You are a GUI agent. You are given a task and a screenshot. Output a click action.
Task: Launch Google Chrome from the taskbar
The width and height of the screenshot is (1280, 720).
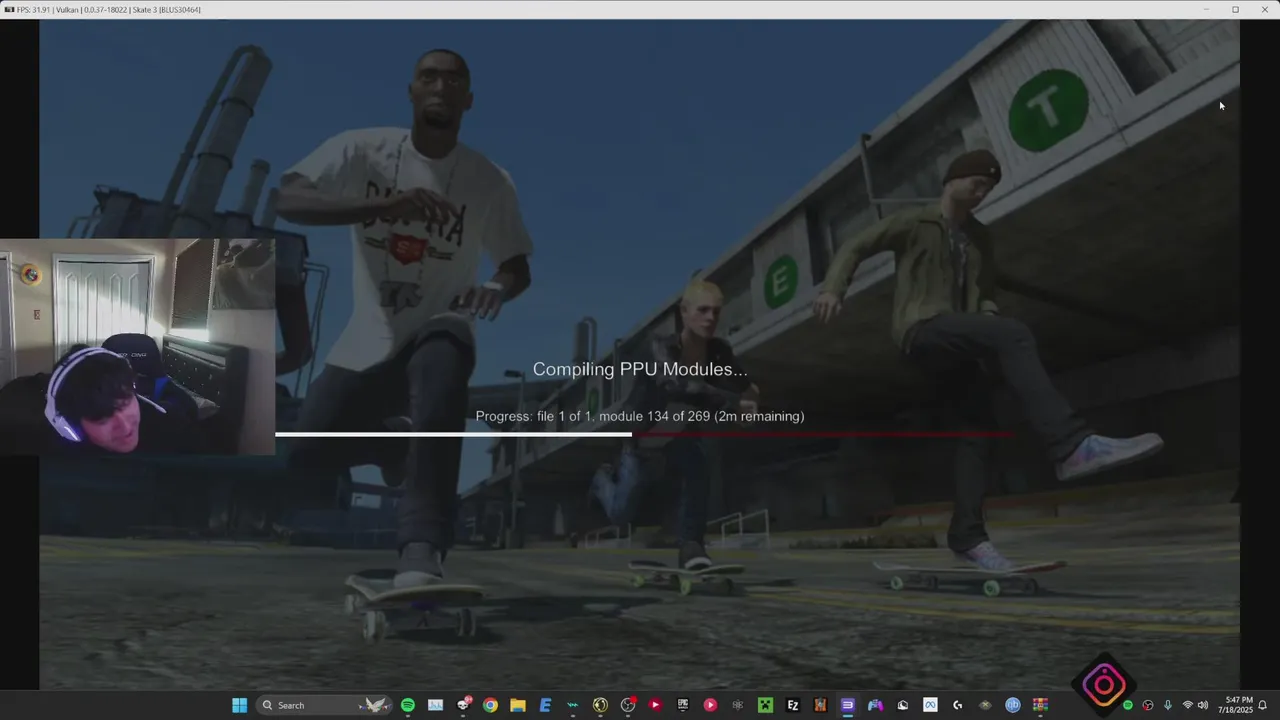tap(490, 705)
